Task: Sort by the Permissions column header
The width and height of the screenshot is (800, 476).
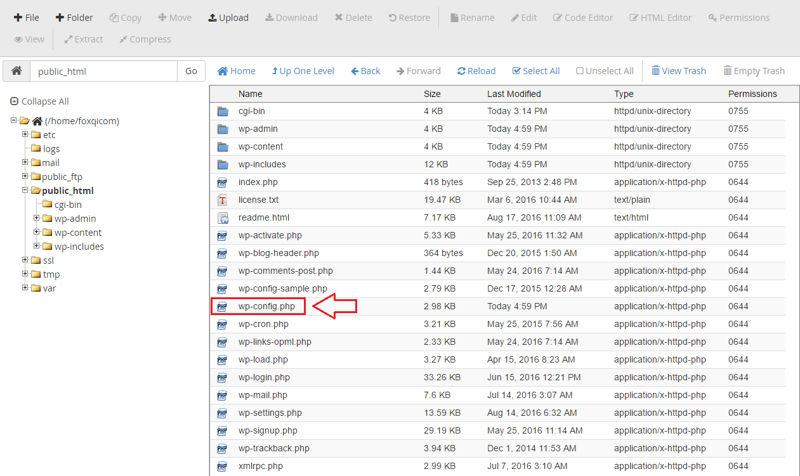Action: coord(753,94)
